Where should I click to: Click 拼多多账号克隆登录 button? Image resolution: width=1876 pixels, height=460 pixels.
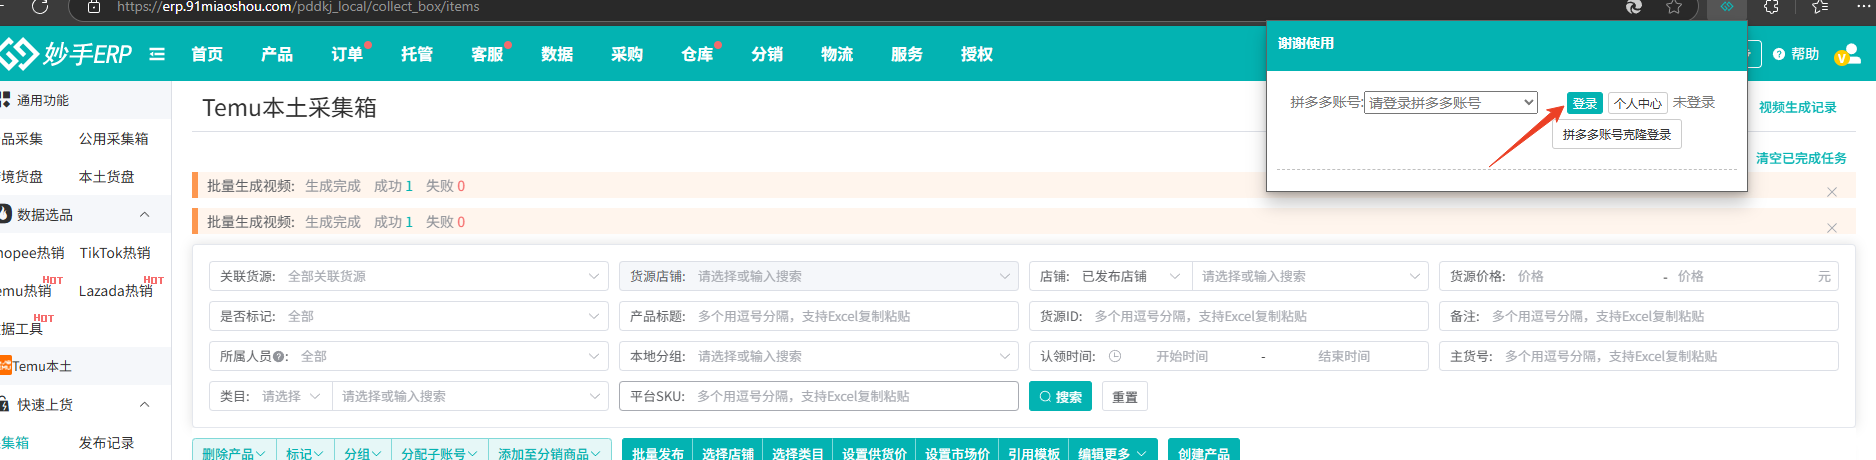(x=1617, y=134)
